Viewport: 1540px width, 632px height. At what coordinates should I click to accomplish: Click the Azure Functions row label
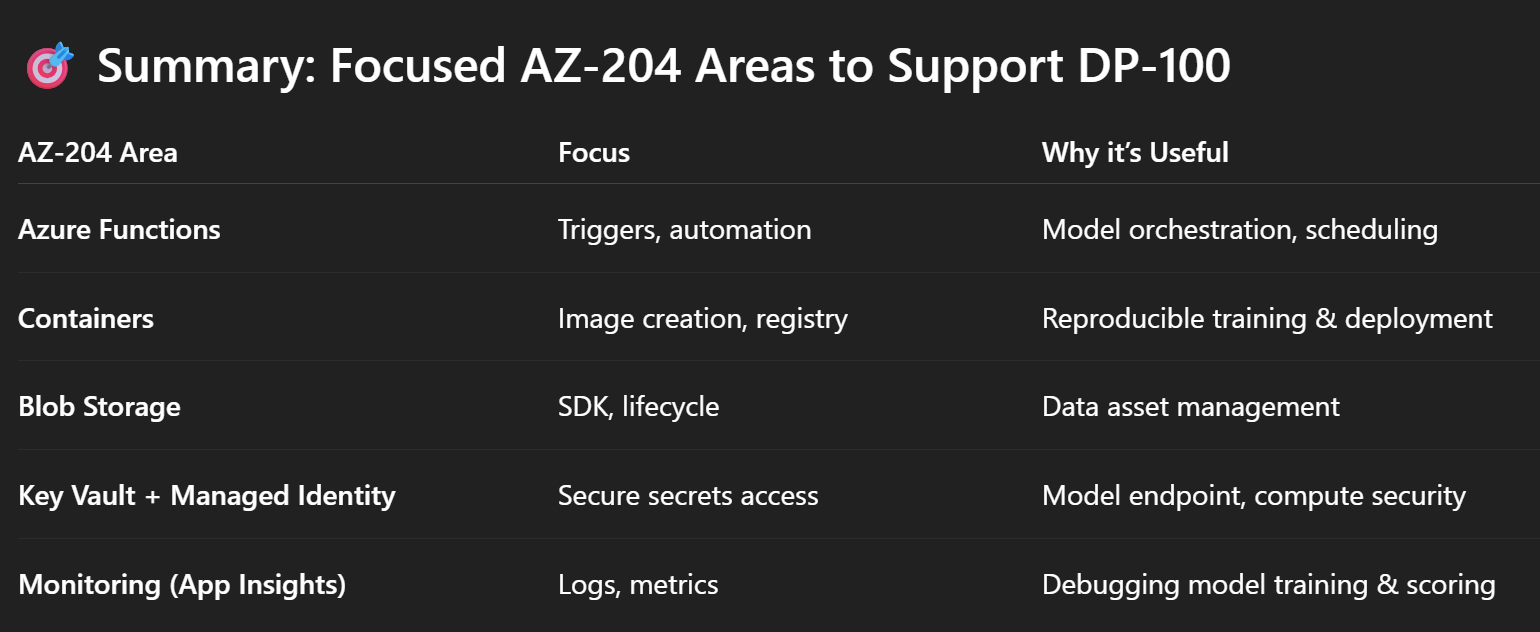click(x=119, y=229)
